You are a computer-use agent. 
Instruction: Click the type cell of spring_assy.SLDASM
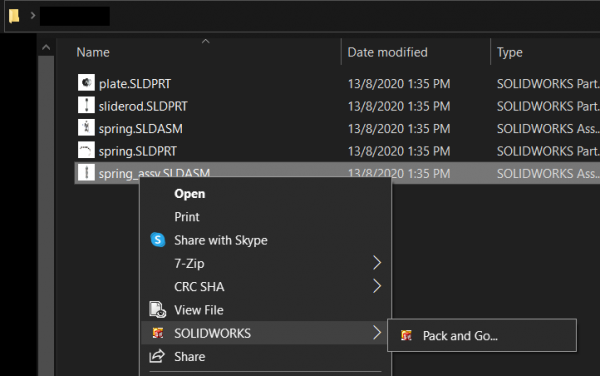point(548,173)
